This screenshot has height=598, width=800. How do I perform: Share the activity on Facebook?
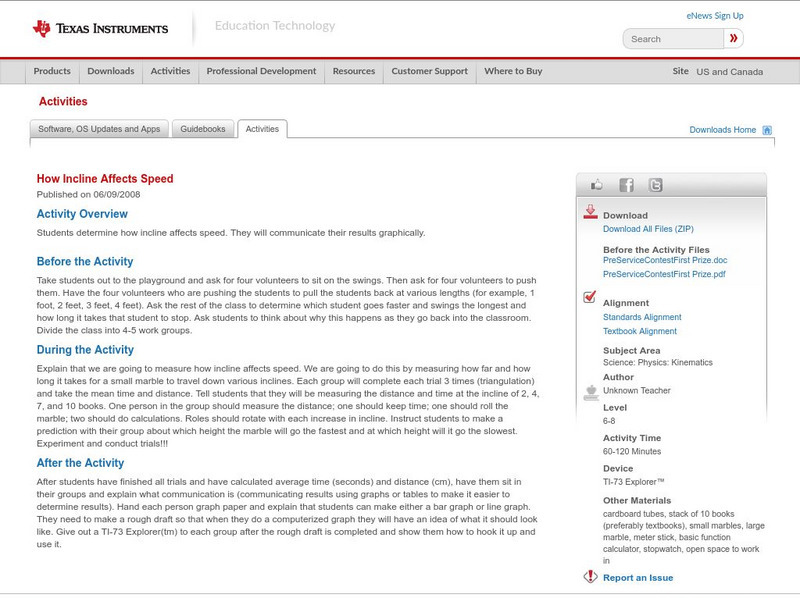(x=626, y=185)
